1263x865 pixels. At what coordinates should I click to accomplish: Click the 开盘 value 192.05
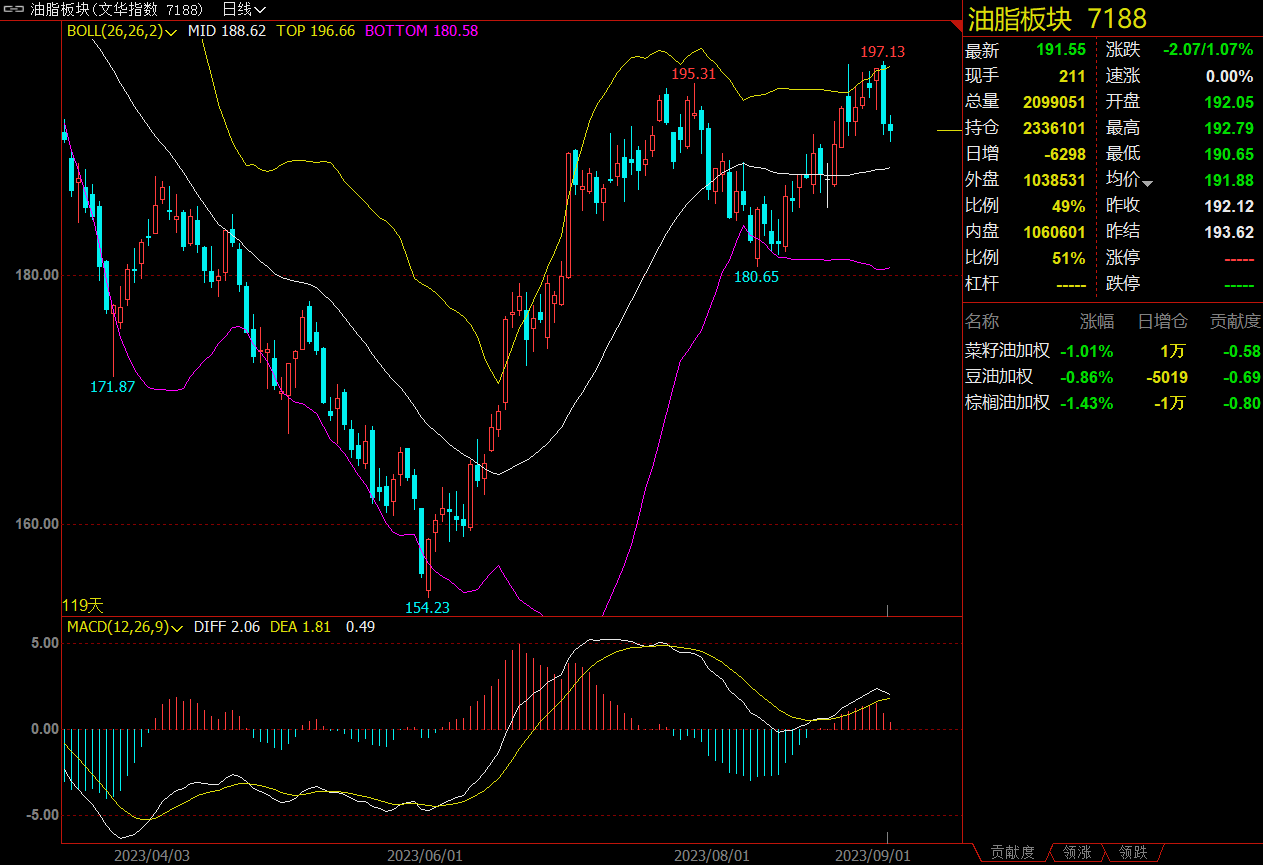1229,102
